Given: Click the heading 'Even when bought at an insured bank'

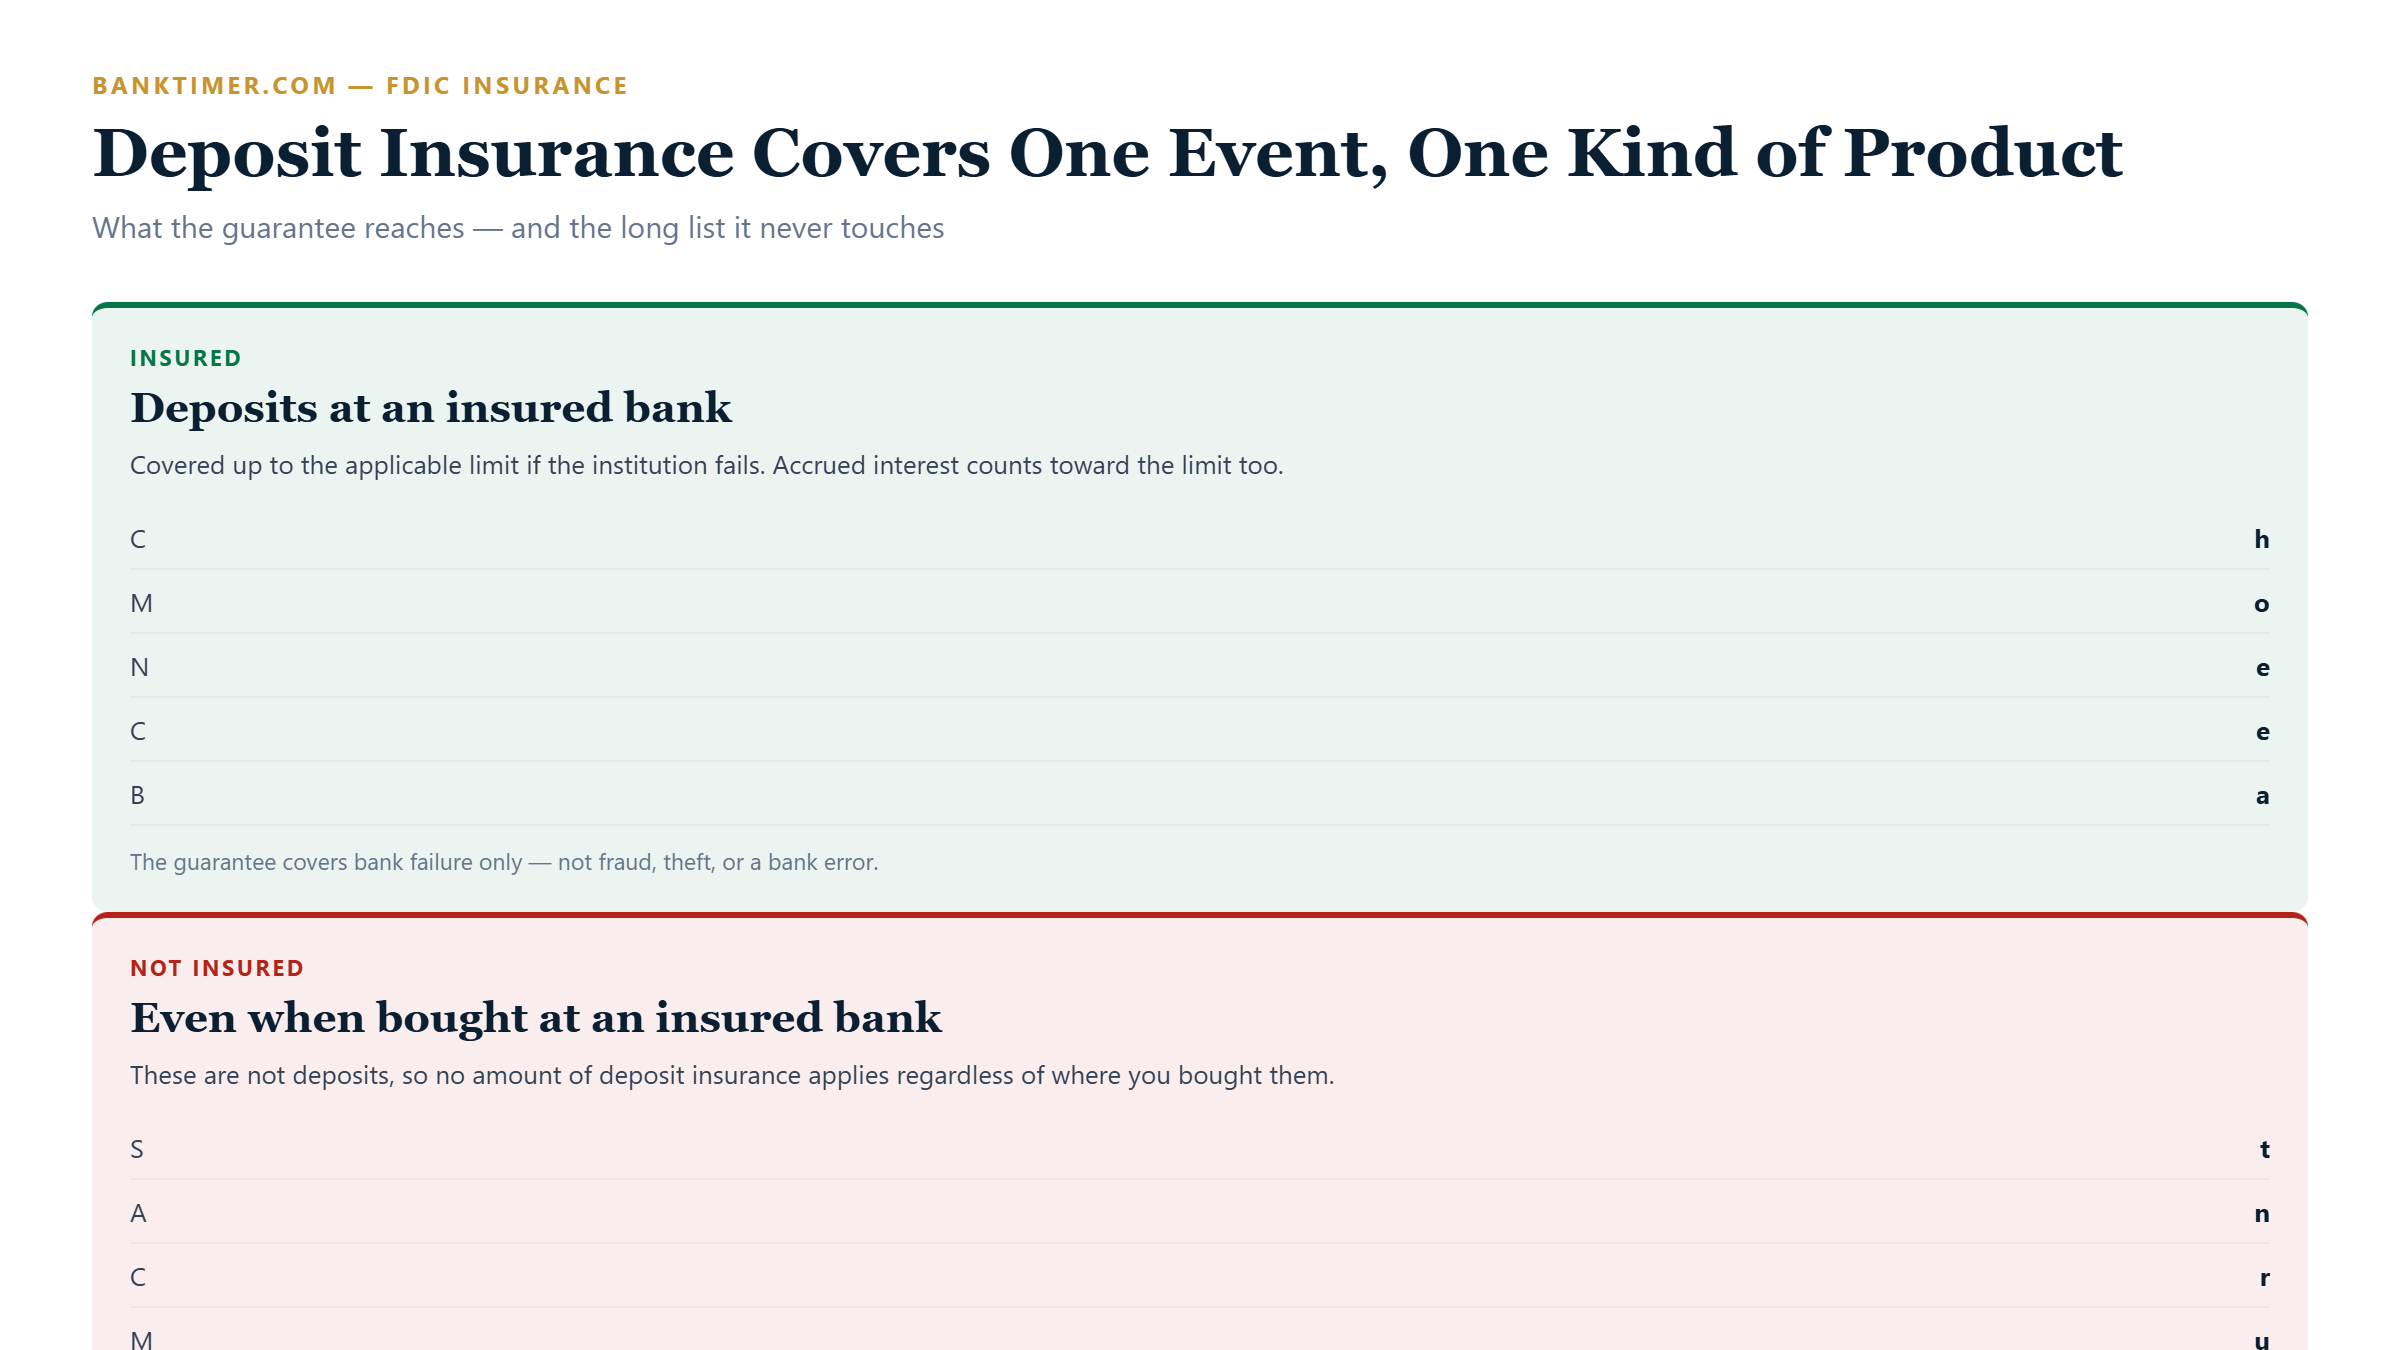Looking at the screenshot, I should 536,1018.
